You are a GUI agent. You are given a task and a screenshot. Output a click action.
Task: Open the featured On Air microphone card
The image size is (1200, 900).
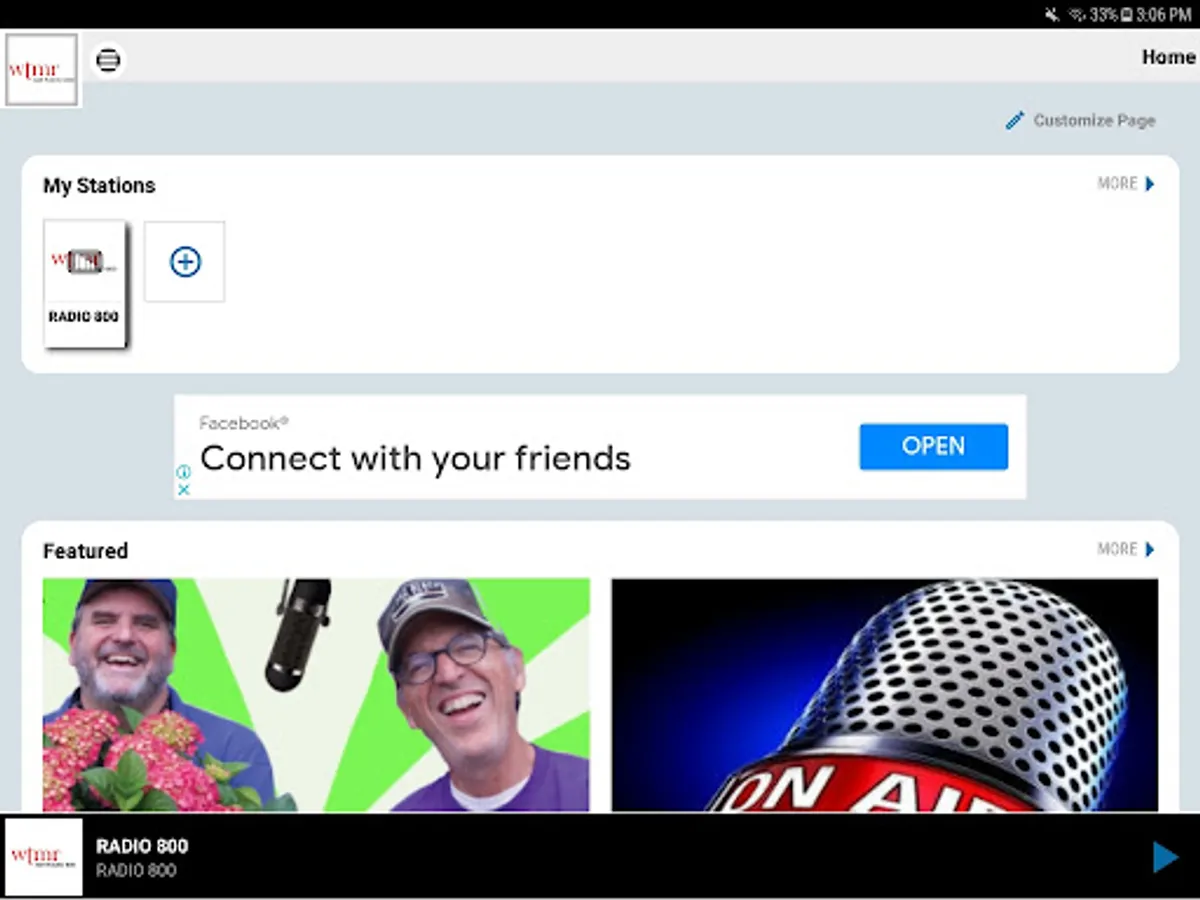(x=885, y=695)
